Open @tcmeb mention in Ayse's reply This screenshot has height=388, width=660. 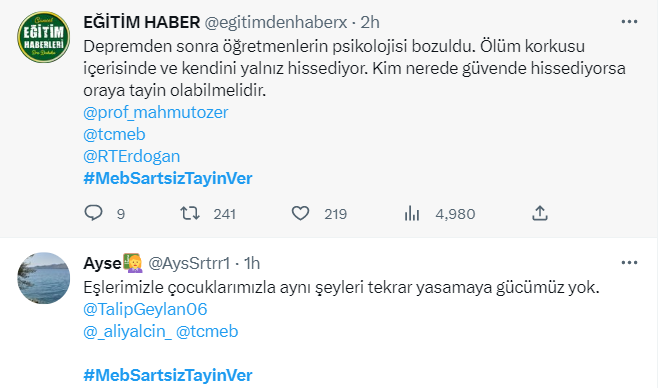point(207,331)
